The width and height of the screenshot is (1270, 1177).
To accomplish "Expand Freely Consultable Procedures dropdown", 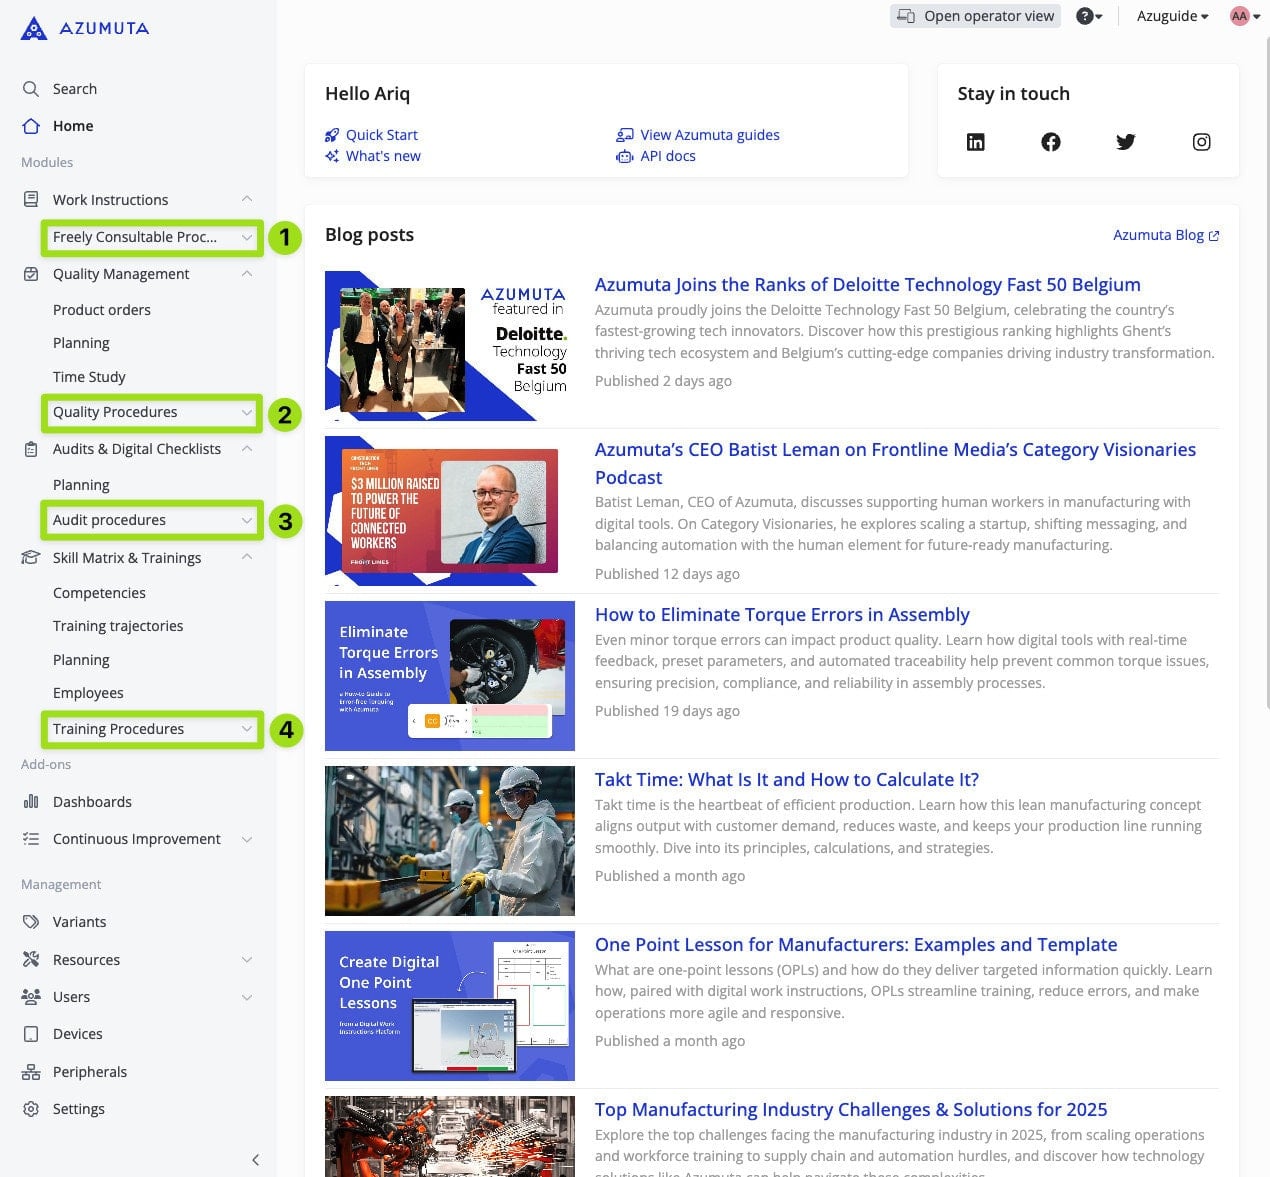I will tap(246, 238).
